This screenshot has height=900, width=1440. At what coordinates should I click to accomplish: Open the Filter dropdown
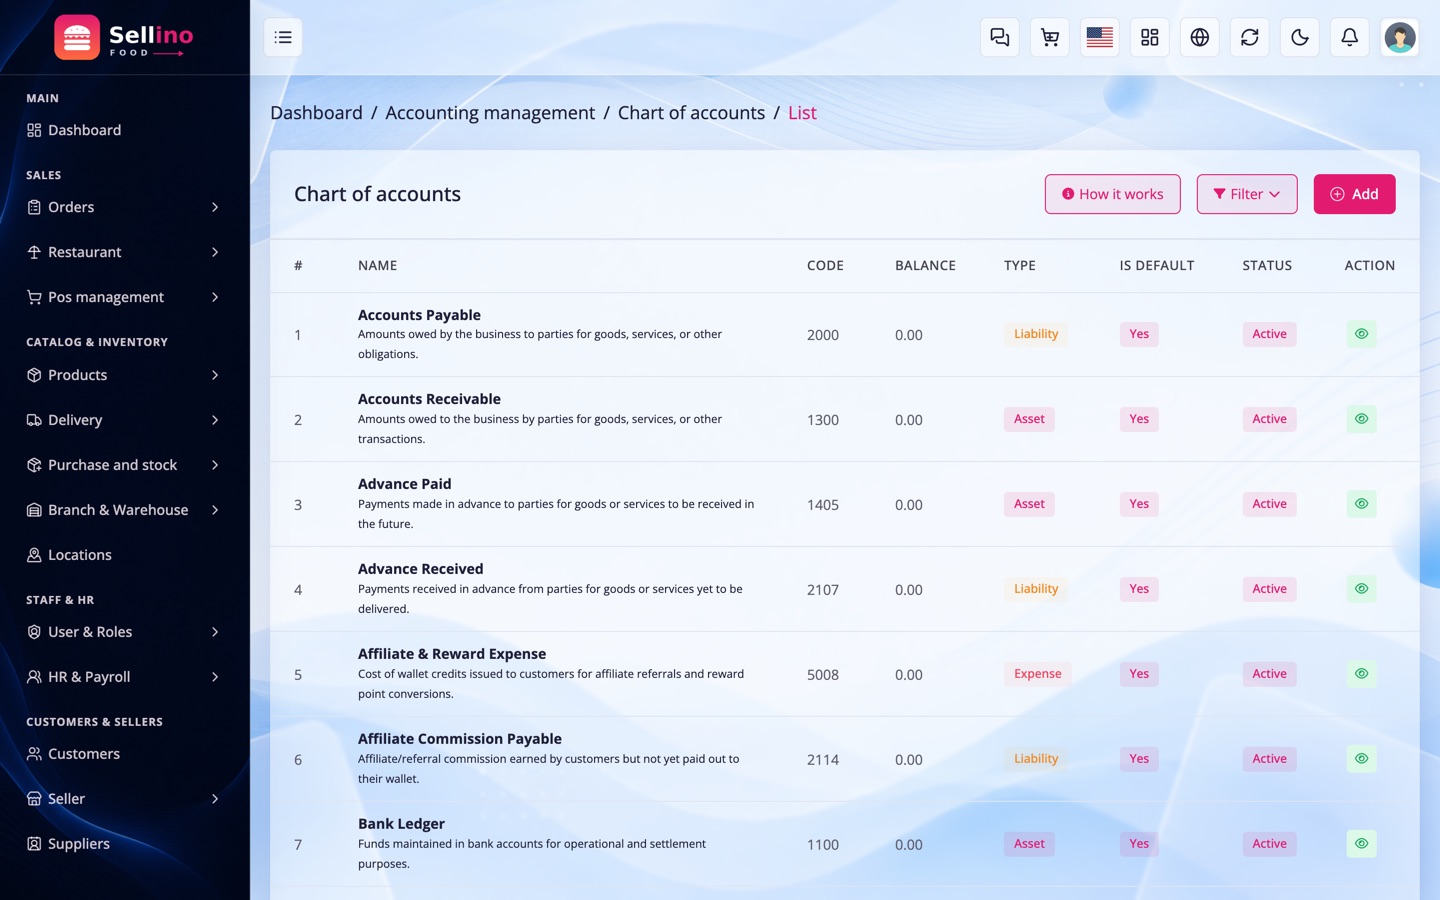coord(1247,194)
